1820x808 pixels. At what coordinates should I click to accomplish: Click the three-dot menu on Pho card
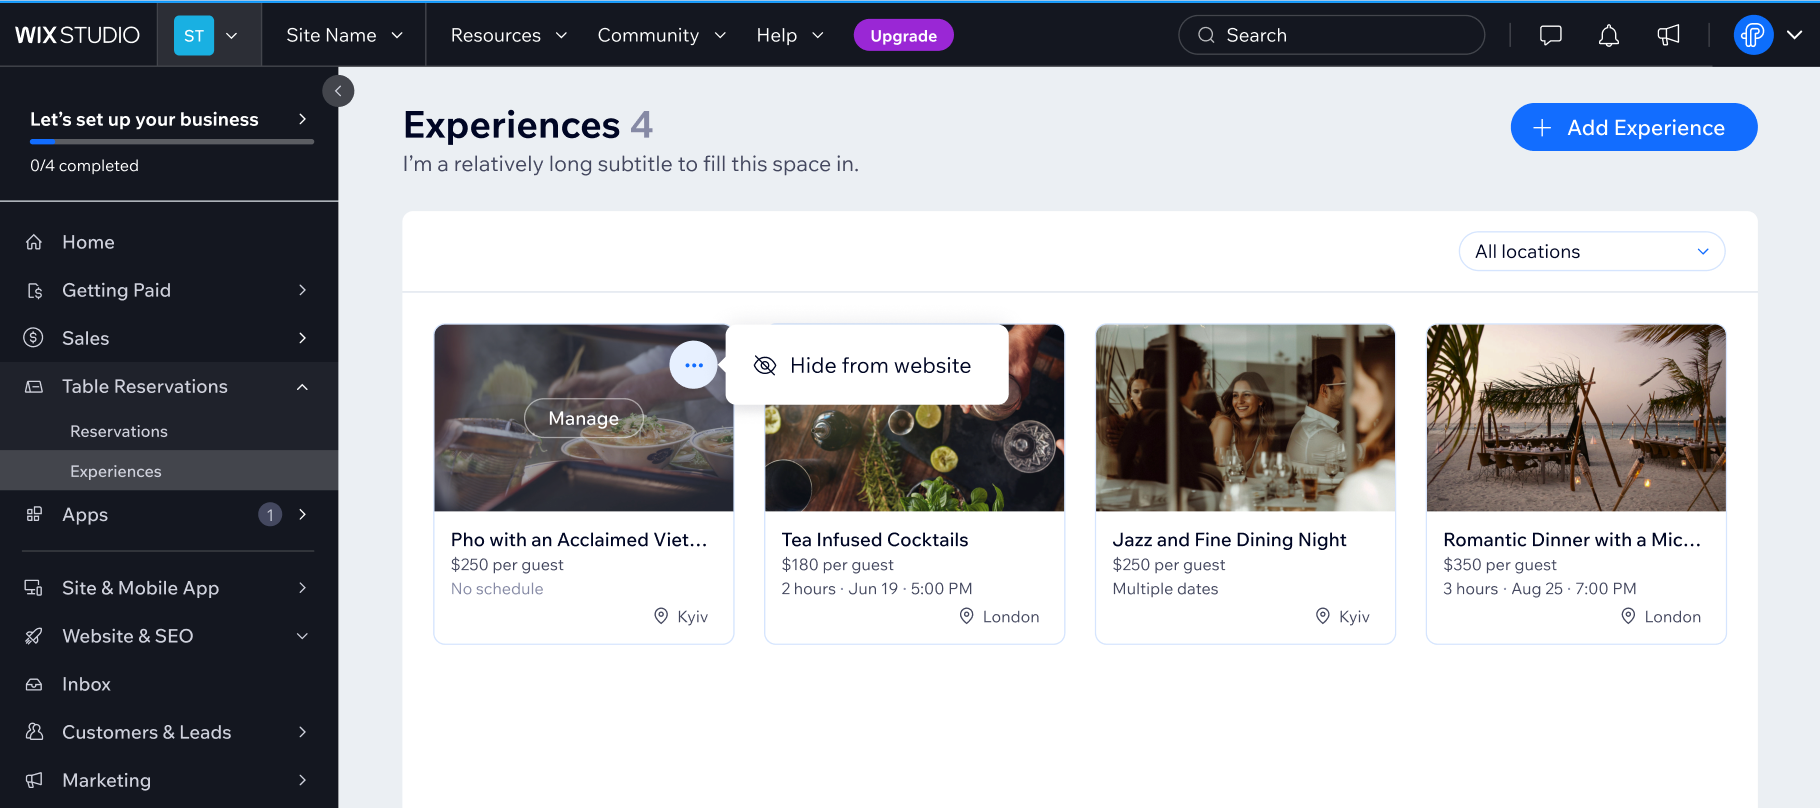point(693,365)
